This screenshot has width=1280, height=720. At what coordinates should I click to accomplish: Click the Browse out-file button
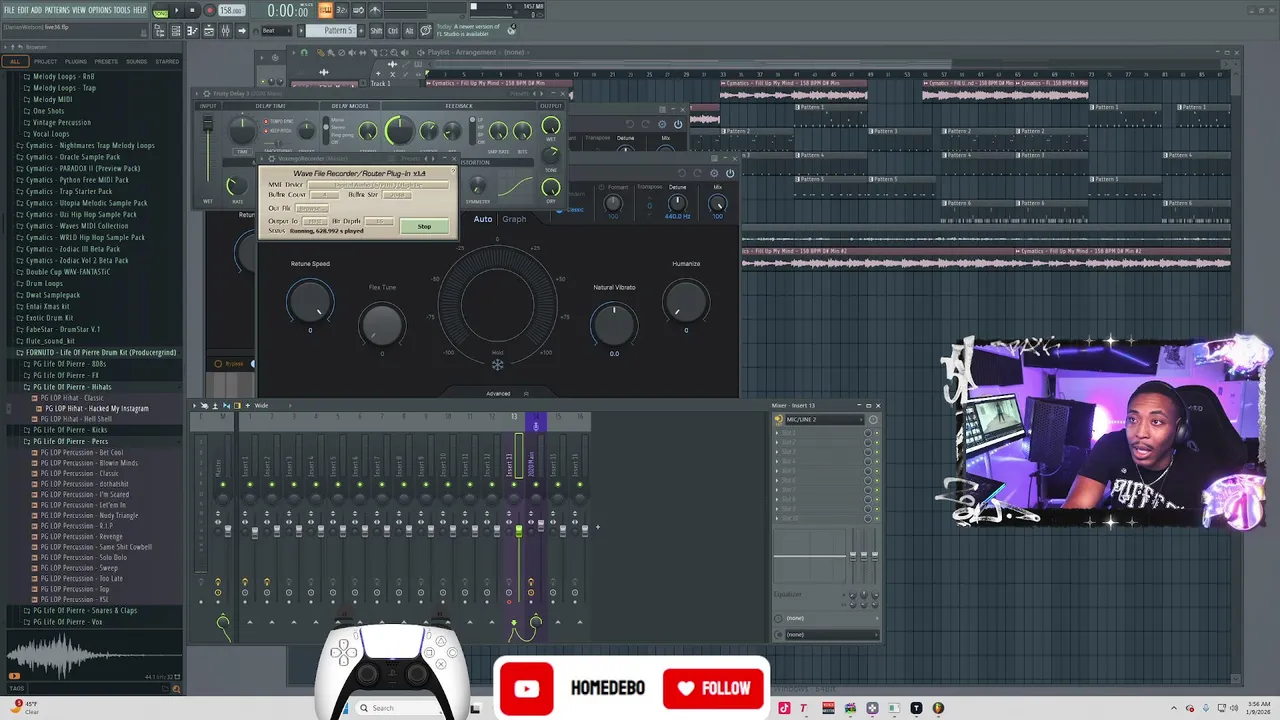312,208
